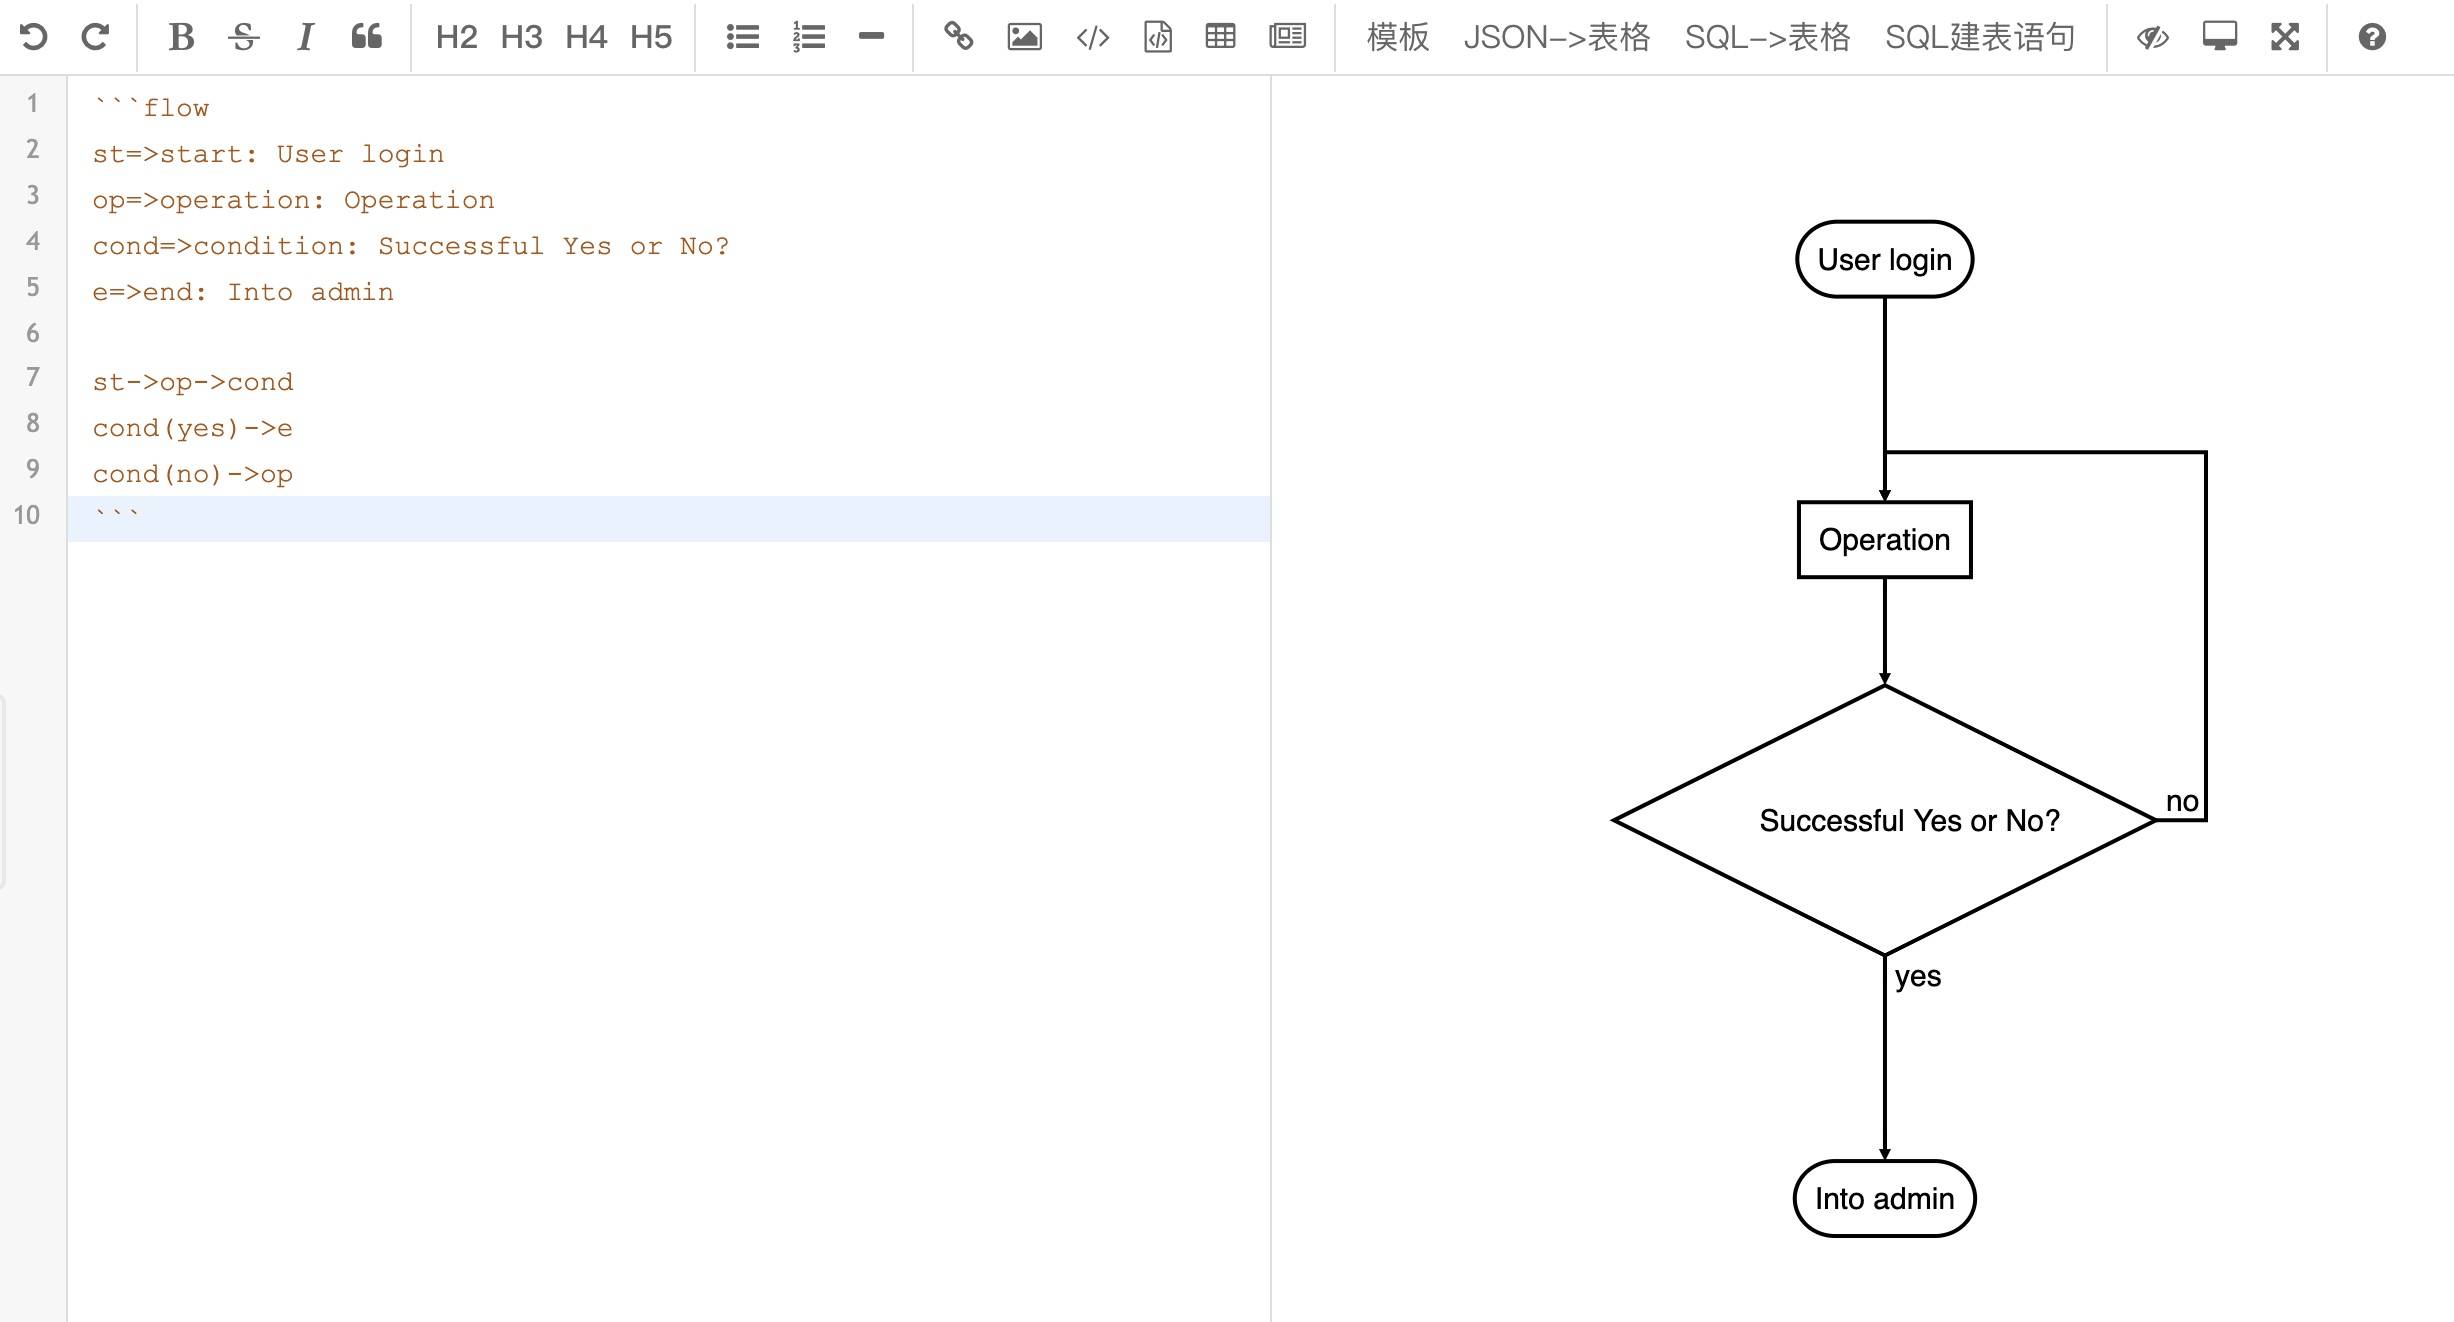Viewport: 2454px width, 1322px height.
Task: Click JSON->表格 converter
Action: 1557,37
